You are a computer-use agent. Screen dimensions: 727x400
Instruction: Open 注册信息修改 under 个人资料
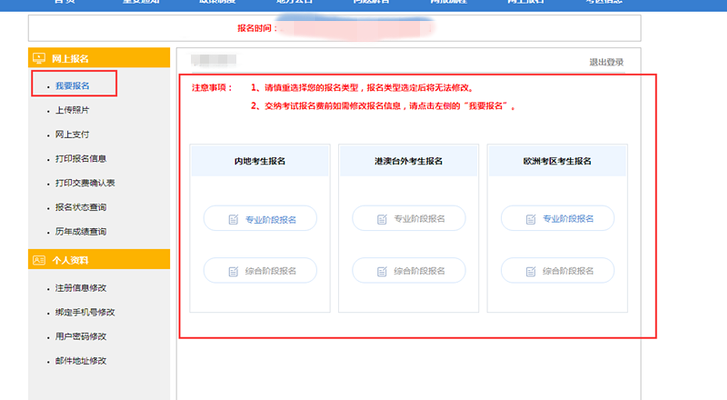tap(81, 288)
